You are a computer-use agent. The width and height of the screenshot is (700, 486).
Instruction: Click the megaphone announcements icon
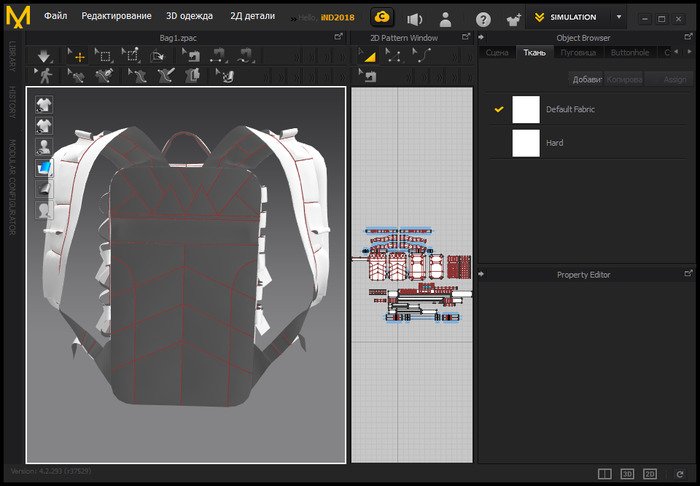coord(414,18)
